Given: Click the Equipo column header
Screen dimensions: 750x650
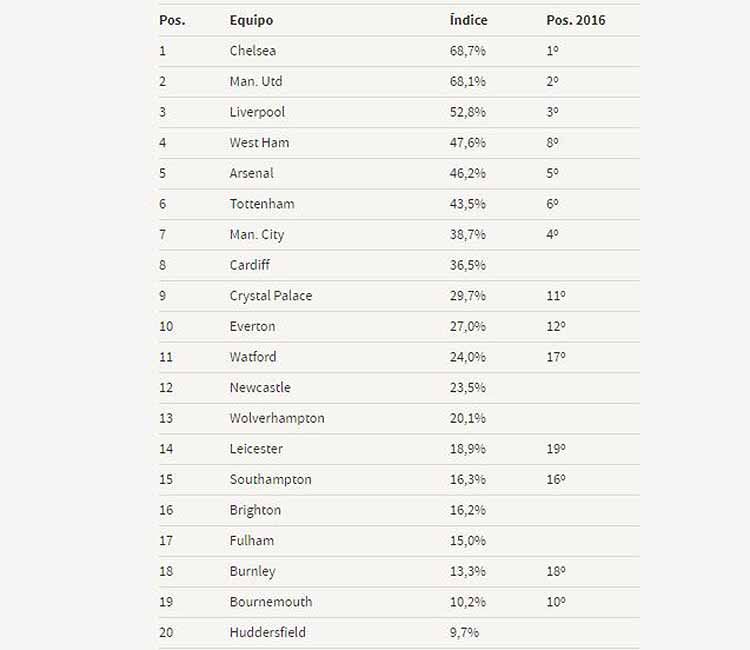Looking at the screenshot, I should (x=251, y=21).
